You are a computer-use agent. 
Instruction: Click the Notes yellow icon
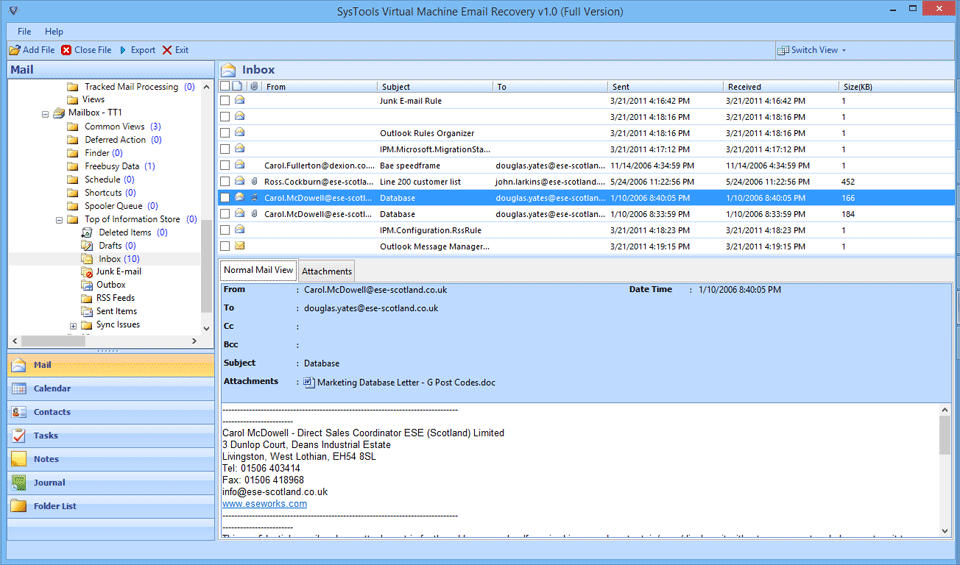19,459
